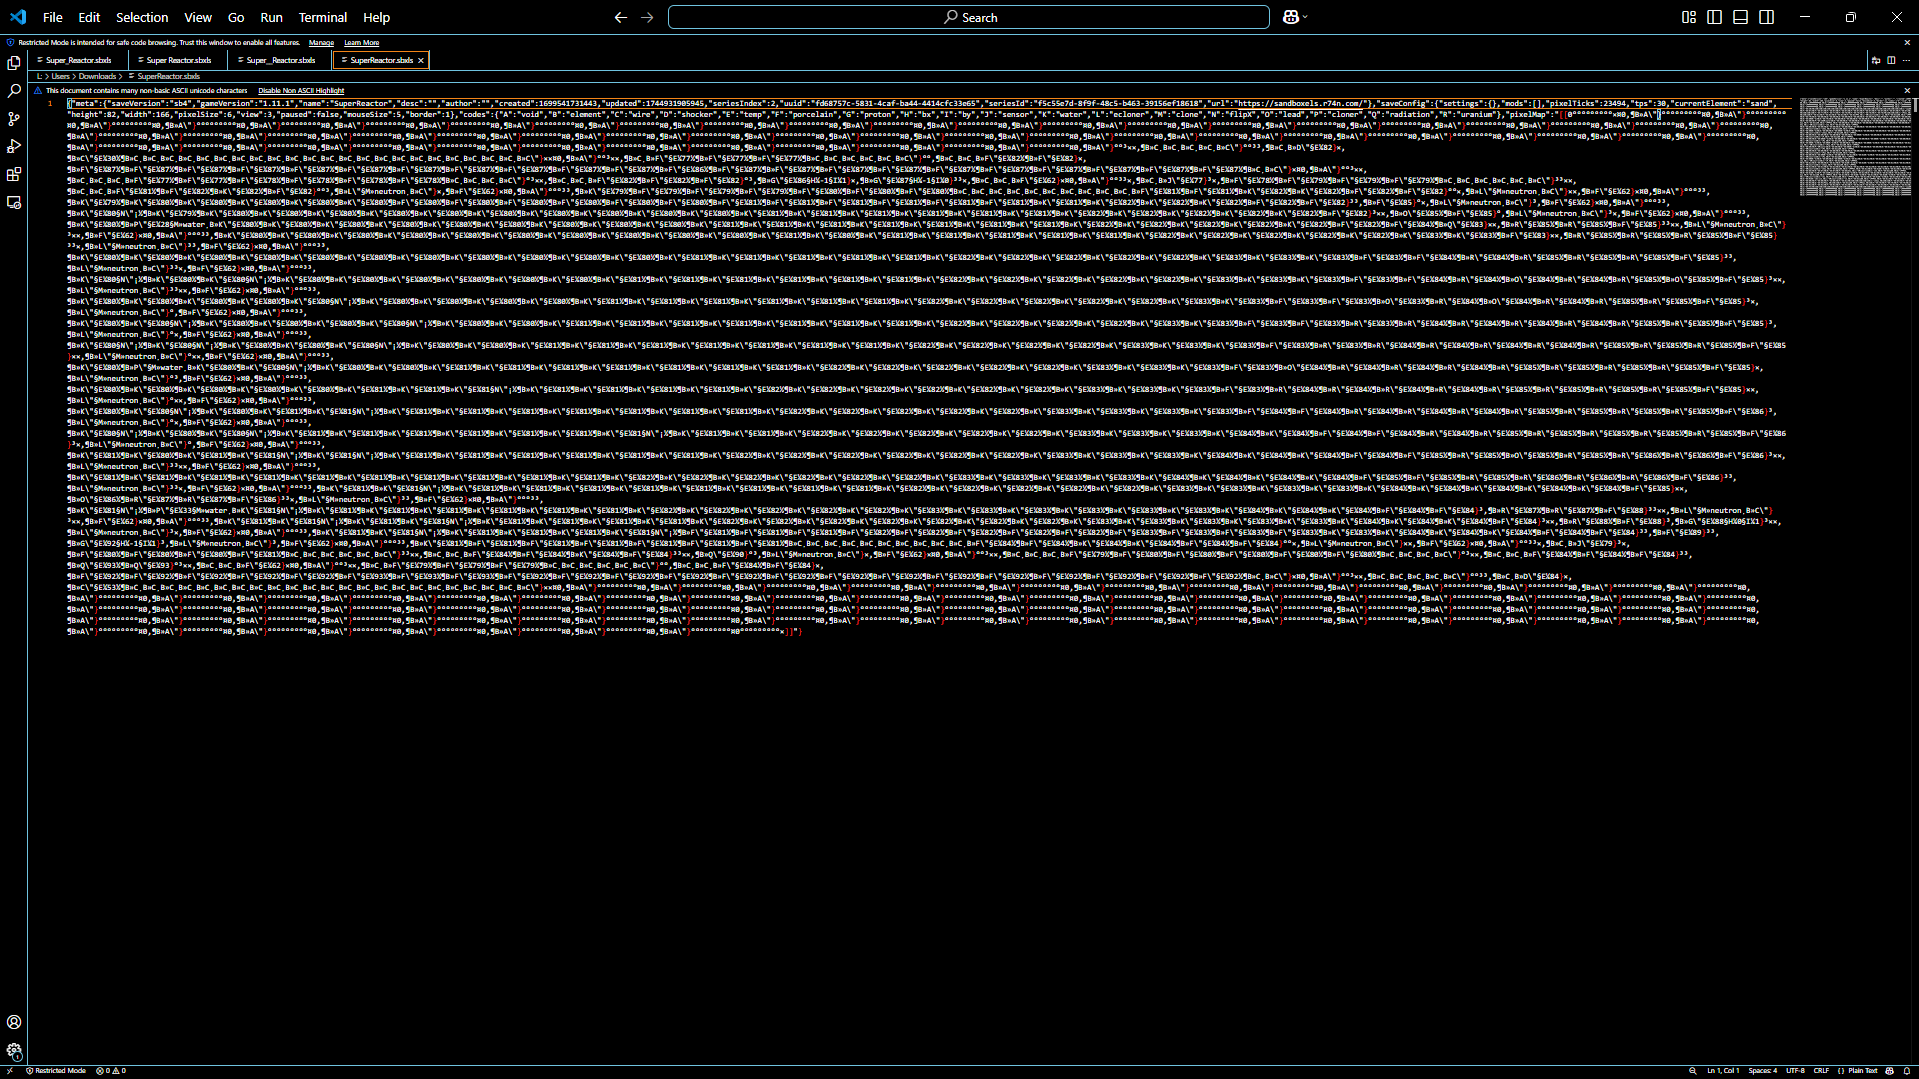1919x1079 pixels.
Task: Click the Search command center box
Action: [969, 17]
